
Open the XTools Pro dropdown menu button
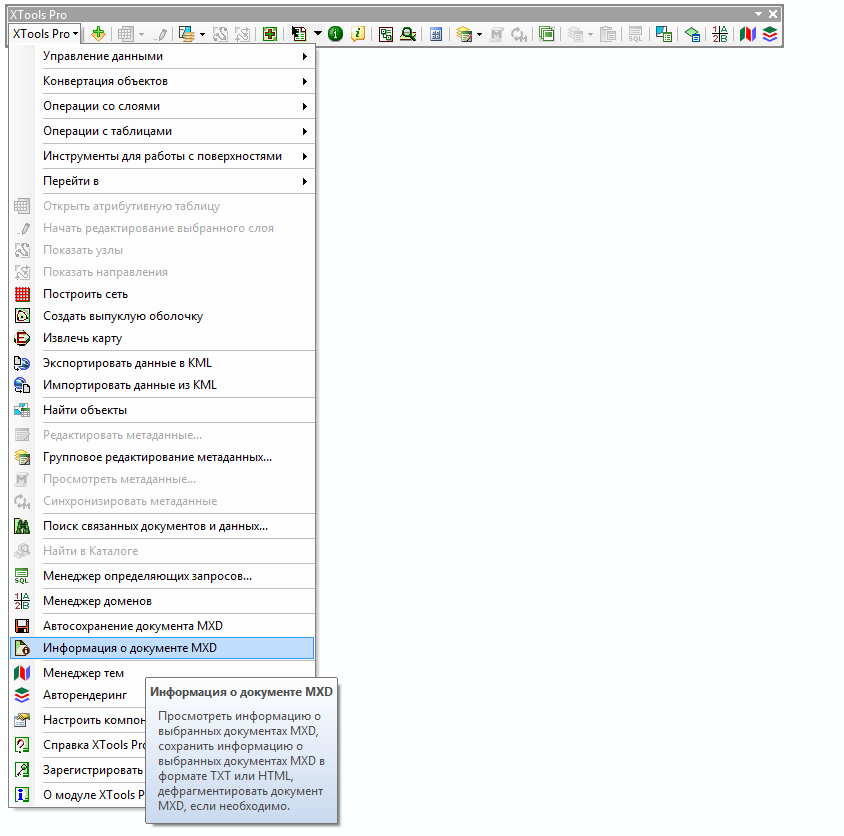point(45,34)
